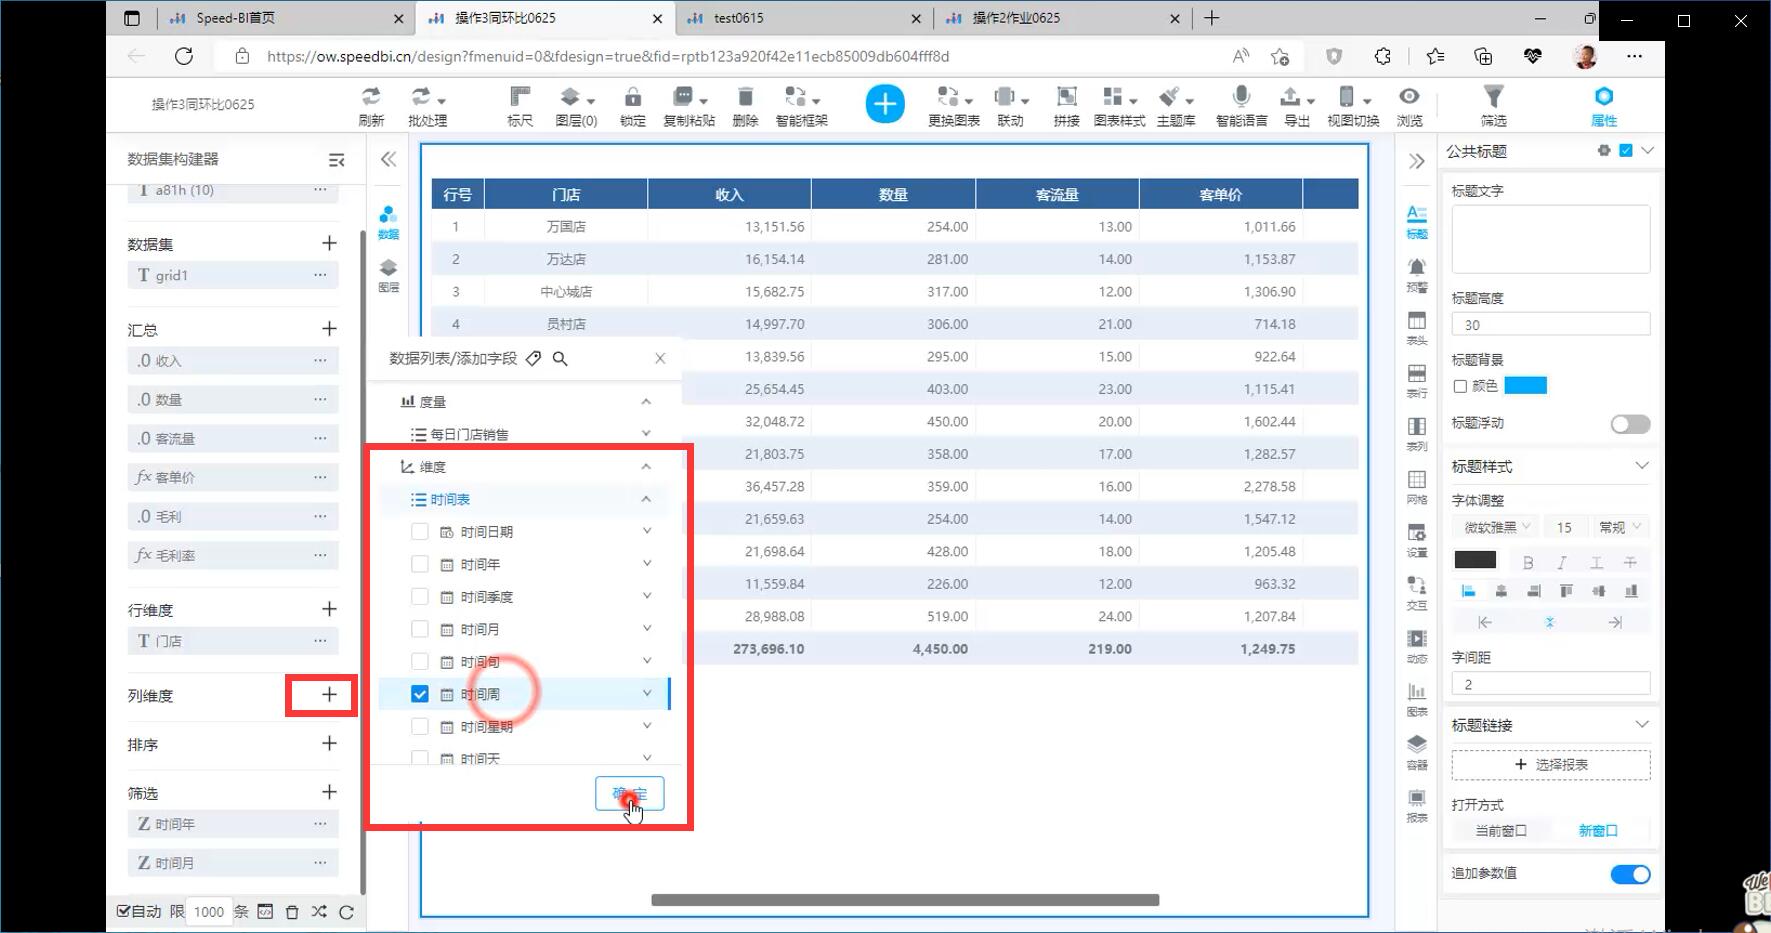Screen dimensions: 1771x933
Task: Switch to the test0615 browser tab
Action: [739, 18]
